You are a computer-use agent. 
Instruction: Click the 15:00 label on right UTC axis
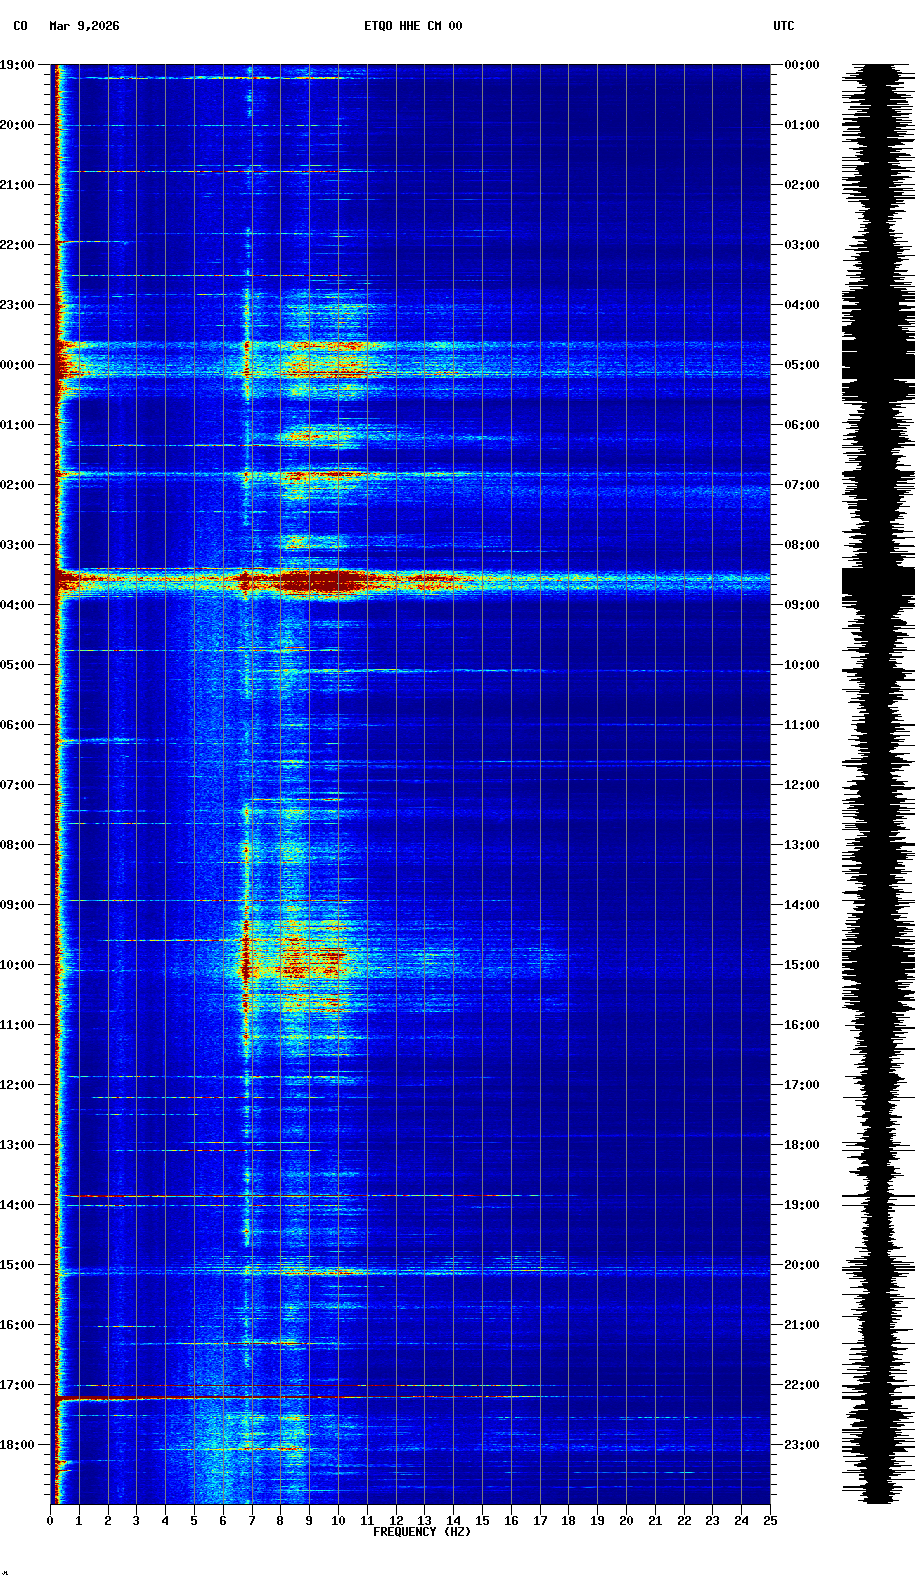802,965
